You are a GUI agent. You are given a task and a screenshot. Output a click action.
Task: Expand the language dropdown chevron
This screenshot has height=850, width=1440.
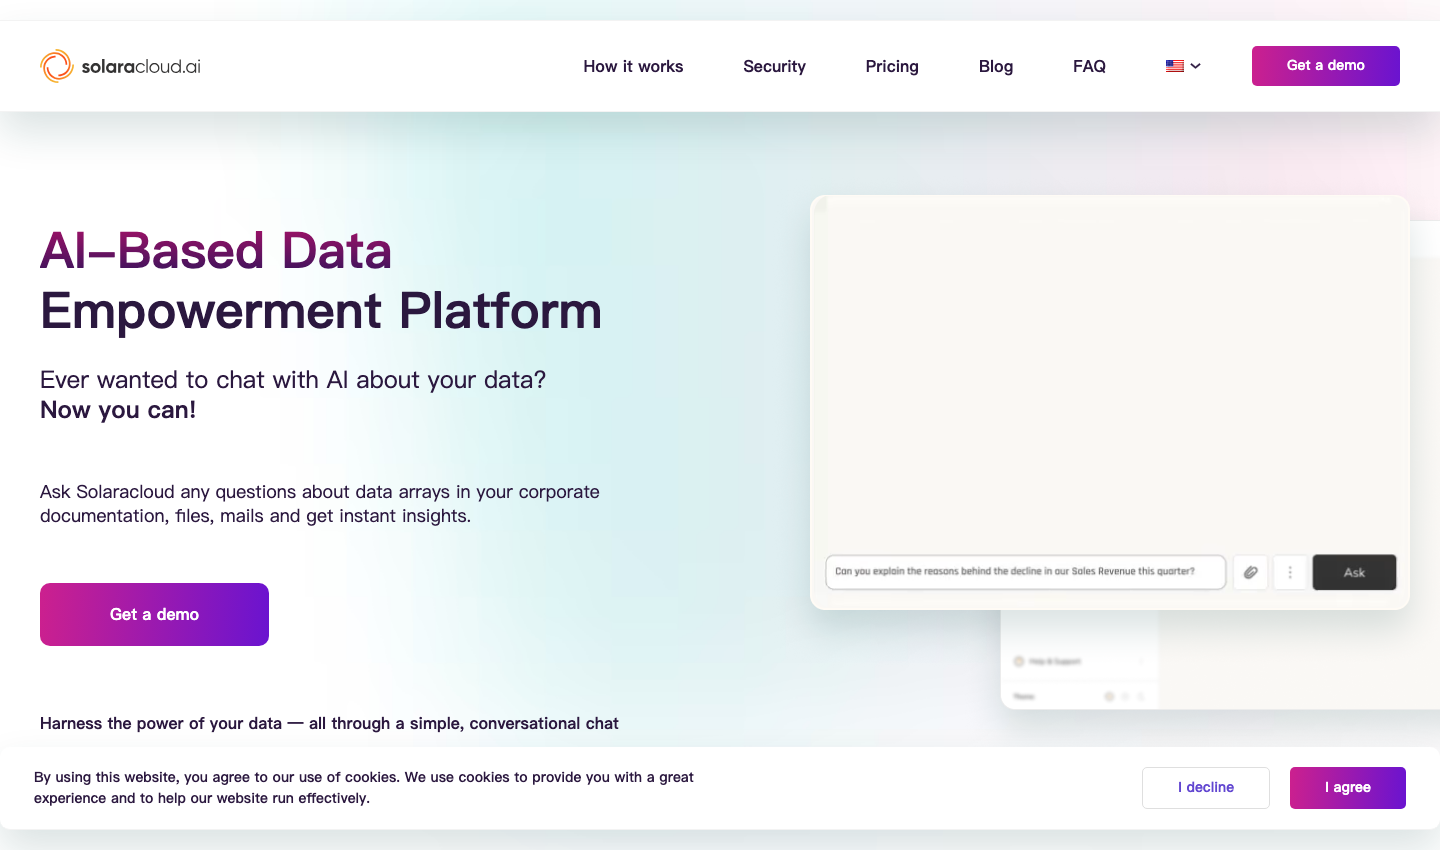click(1195, 66)
